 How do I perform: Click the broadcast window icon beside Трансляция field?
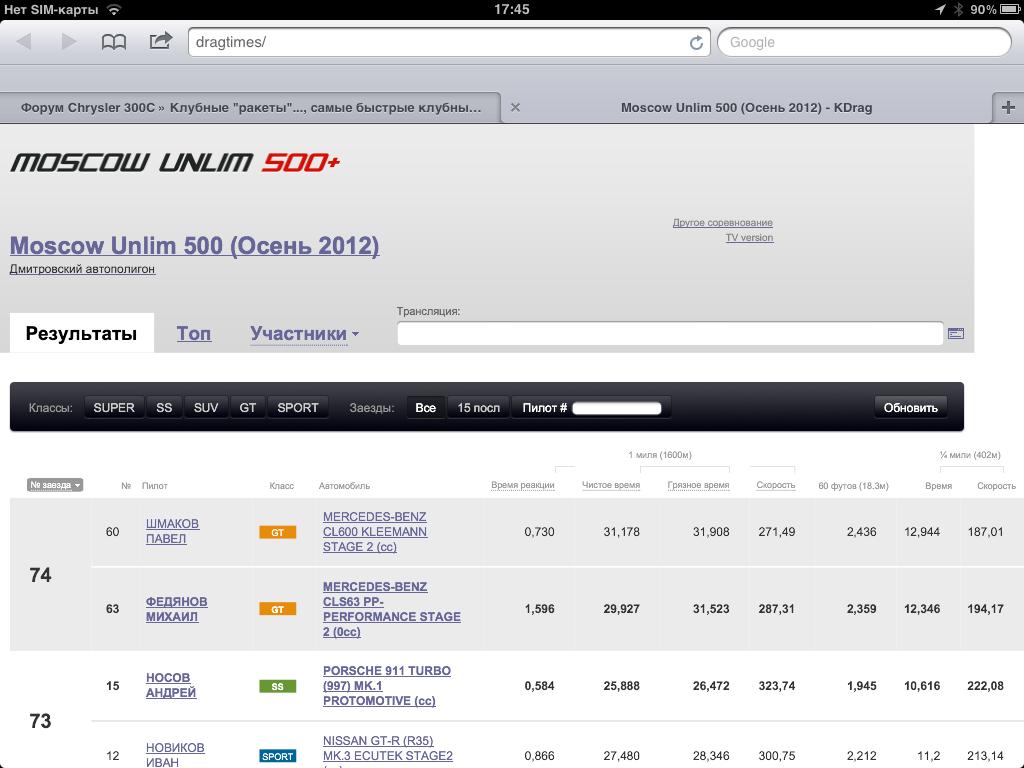coord(956,334)
